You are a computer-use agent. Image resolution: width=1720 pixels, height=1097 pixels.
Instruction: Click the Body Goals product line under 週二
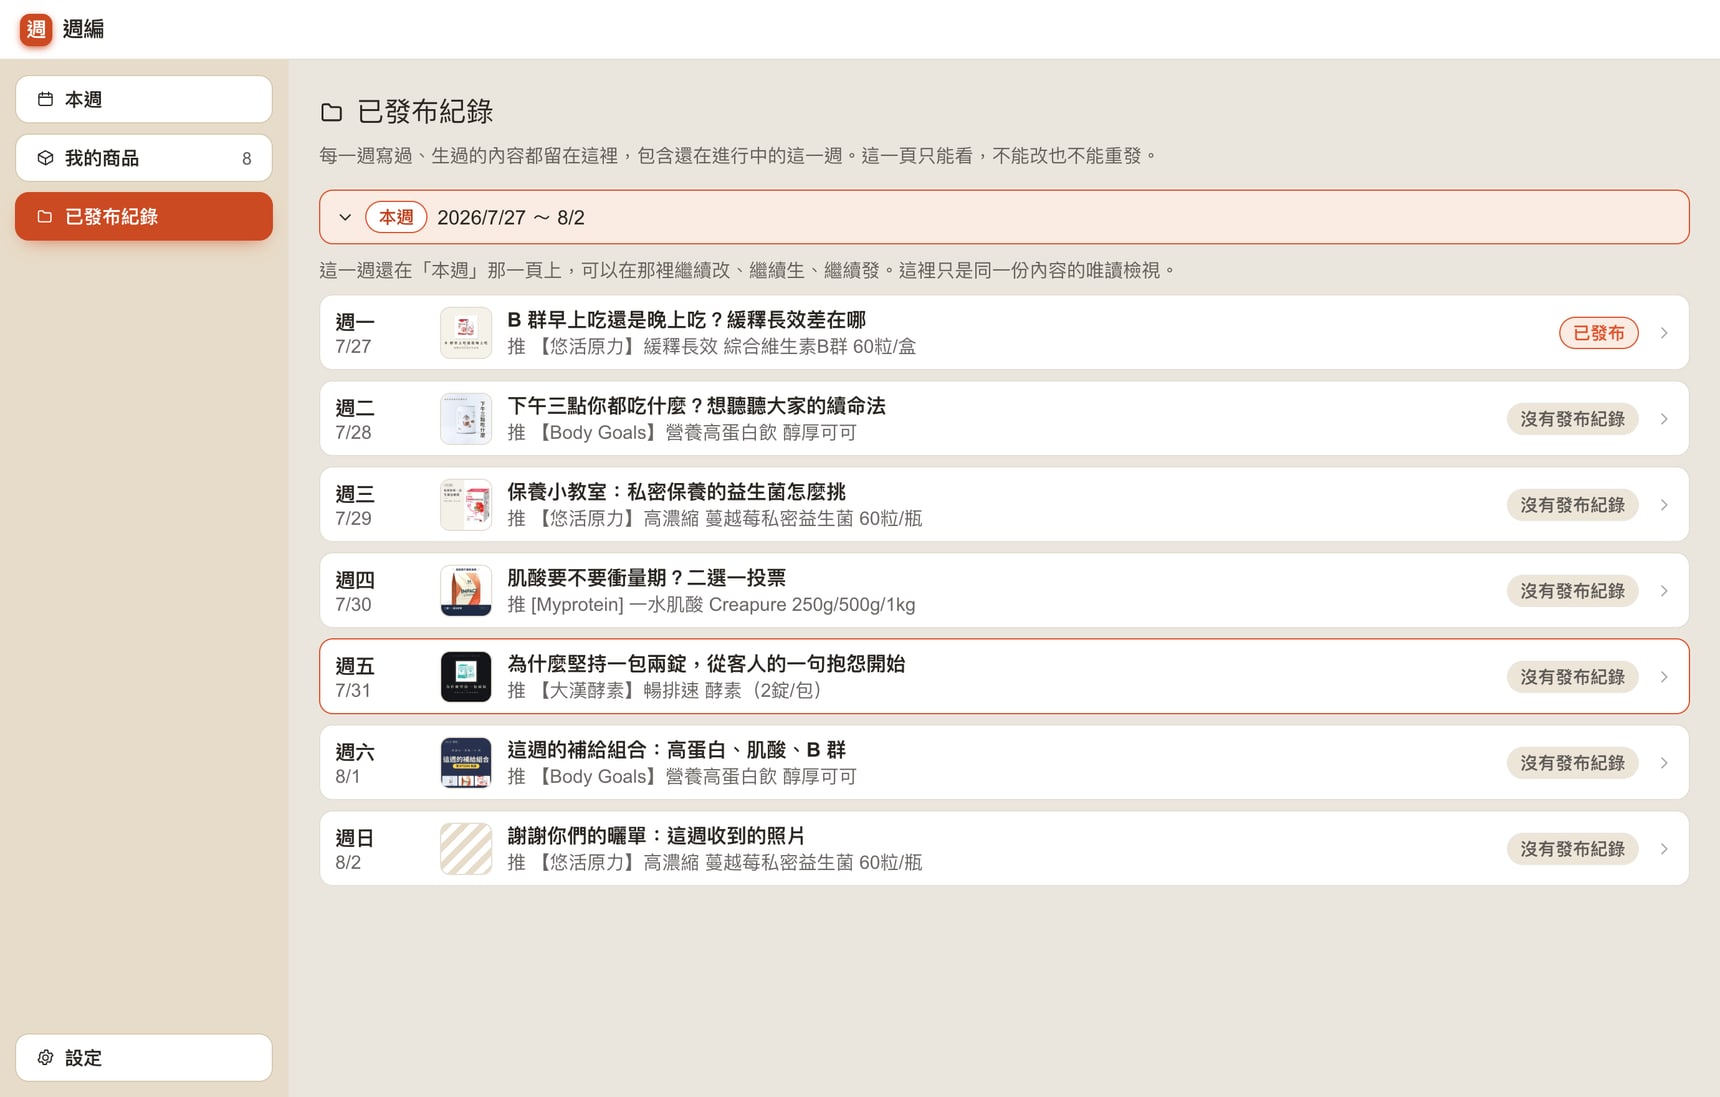682,433
